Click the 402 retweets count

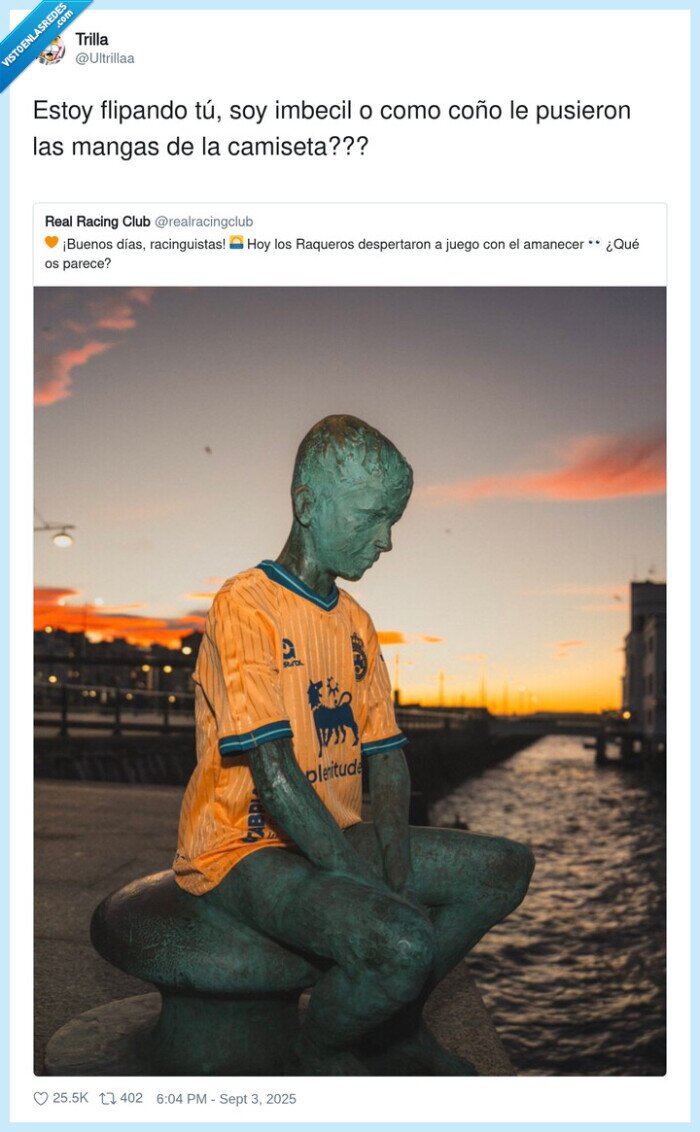pyautogui.click(x=131, y=1098)
